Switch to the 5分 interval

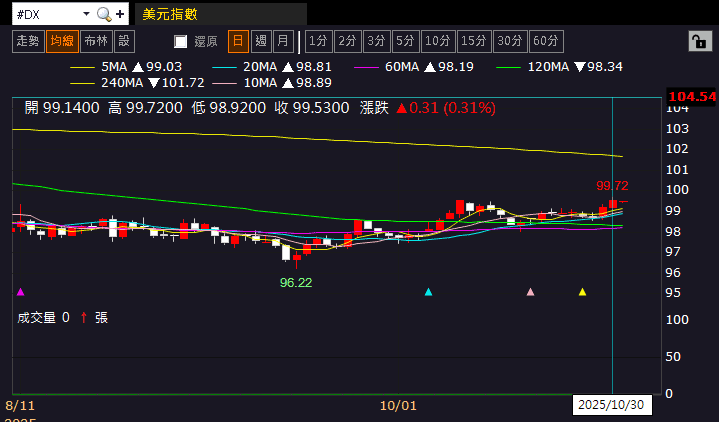405,41
